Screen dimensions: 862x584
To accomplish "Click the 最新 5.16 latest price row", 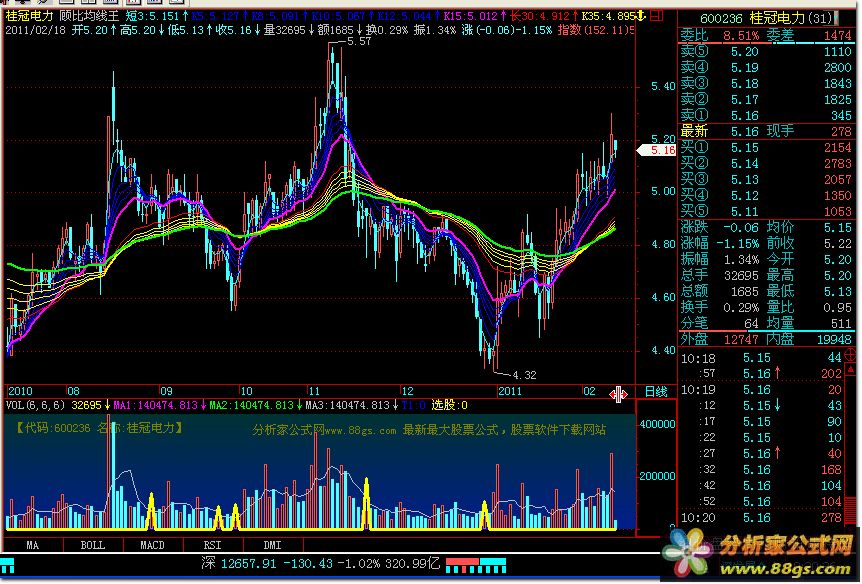I will pyautogui.click(x=719, y=131).
